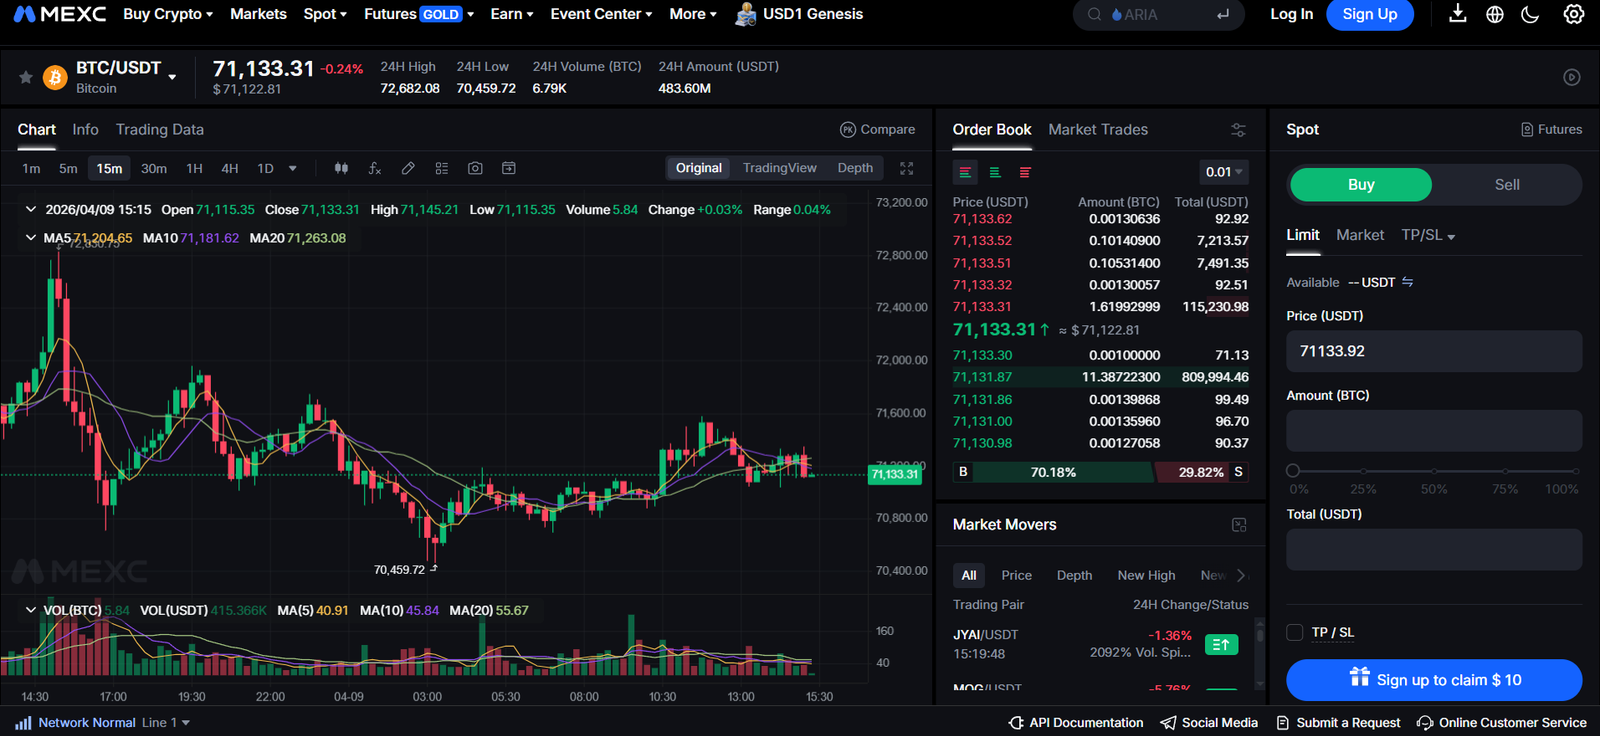Collapse the MA indicator legend
Viewport: 1600px width, 736px height.
click(31, 238)
